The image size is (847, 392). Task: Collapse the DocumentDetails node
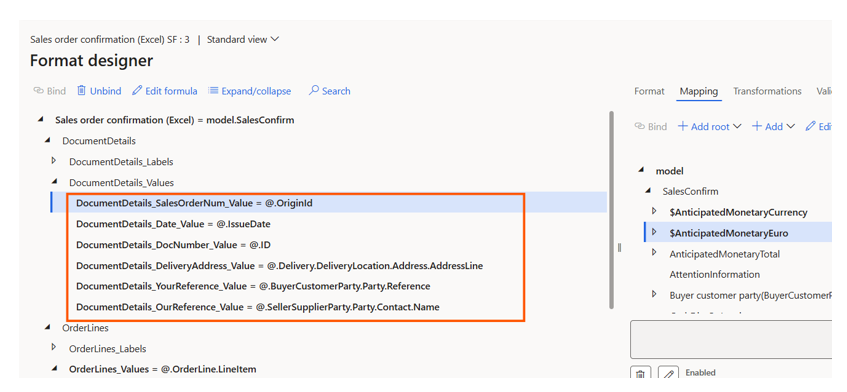click(x=48, y=140)
